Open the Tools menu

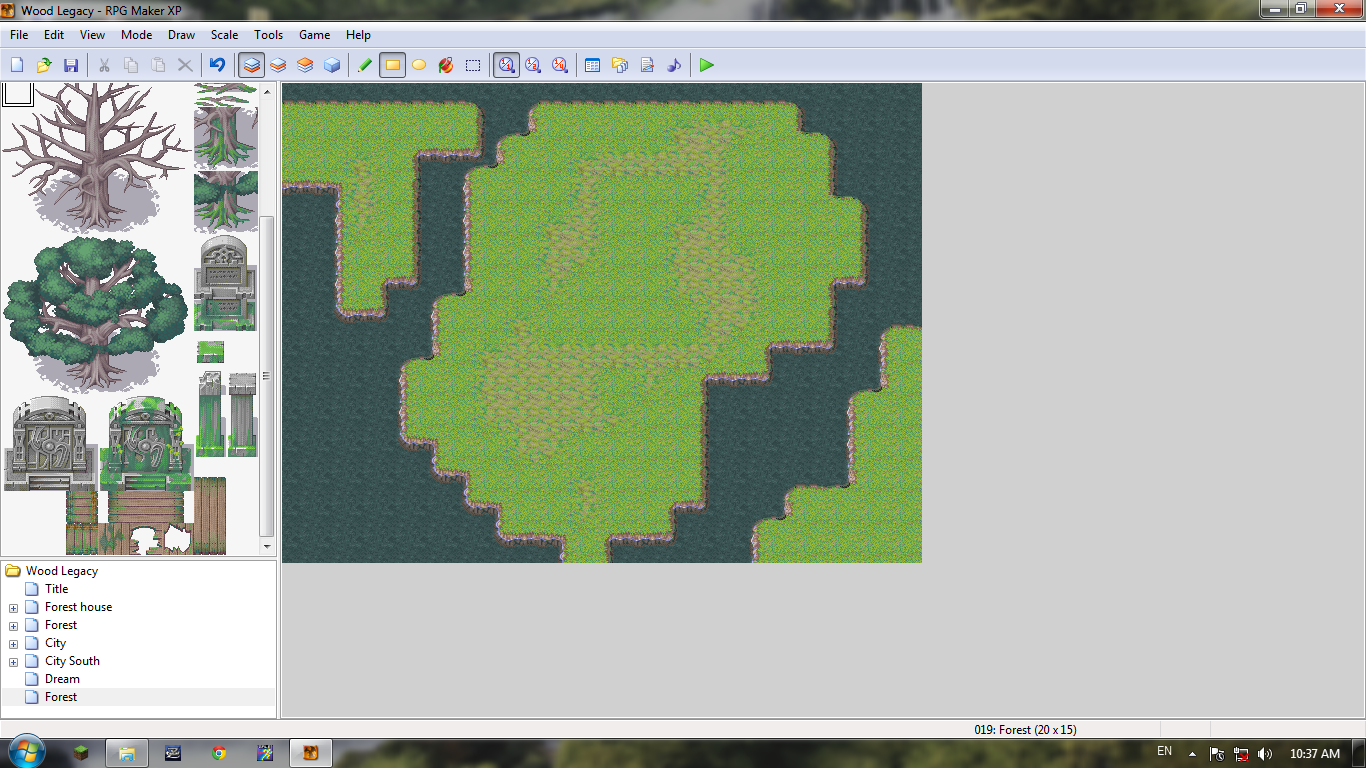coord(268,35)
